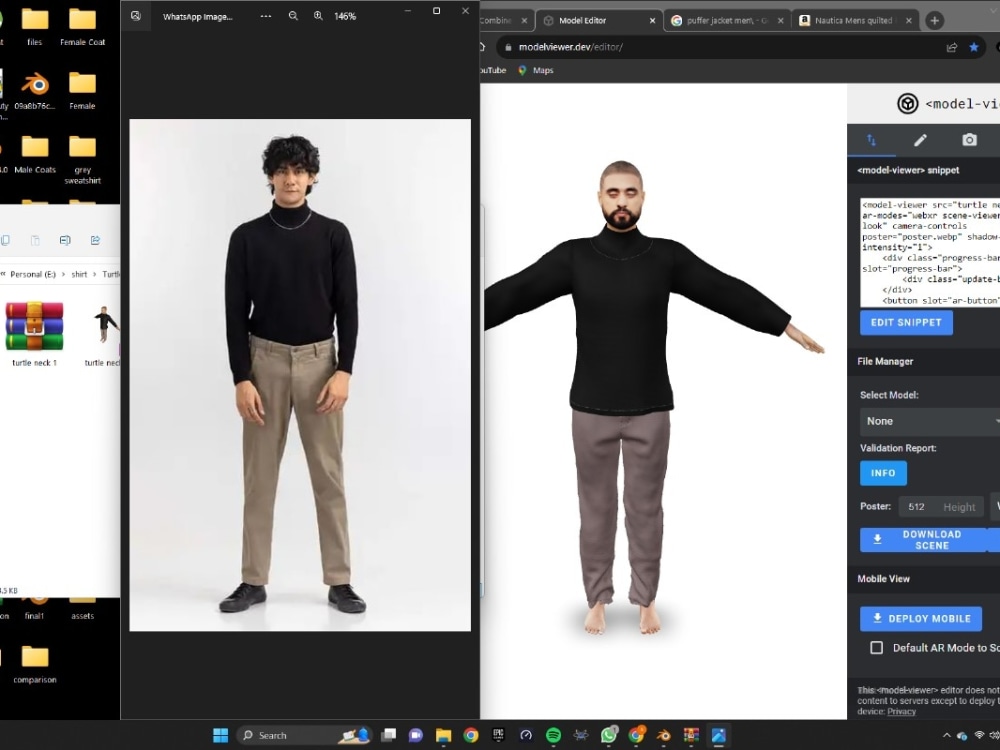
Task: Open the pencil edit tab in Model Editor
Action: (920, 140)
